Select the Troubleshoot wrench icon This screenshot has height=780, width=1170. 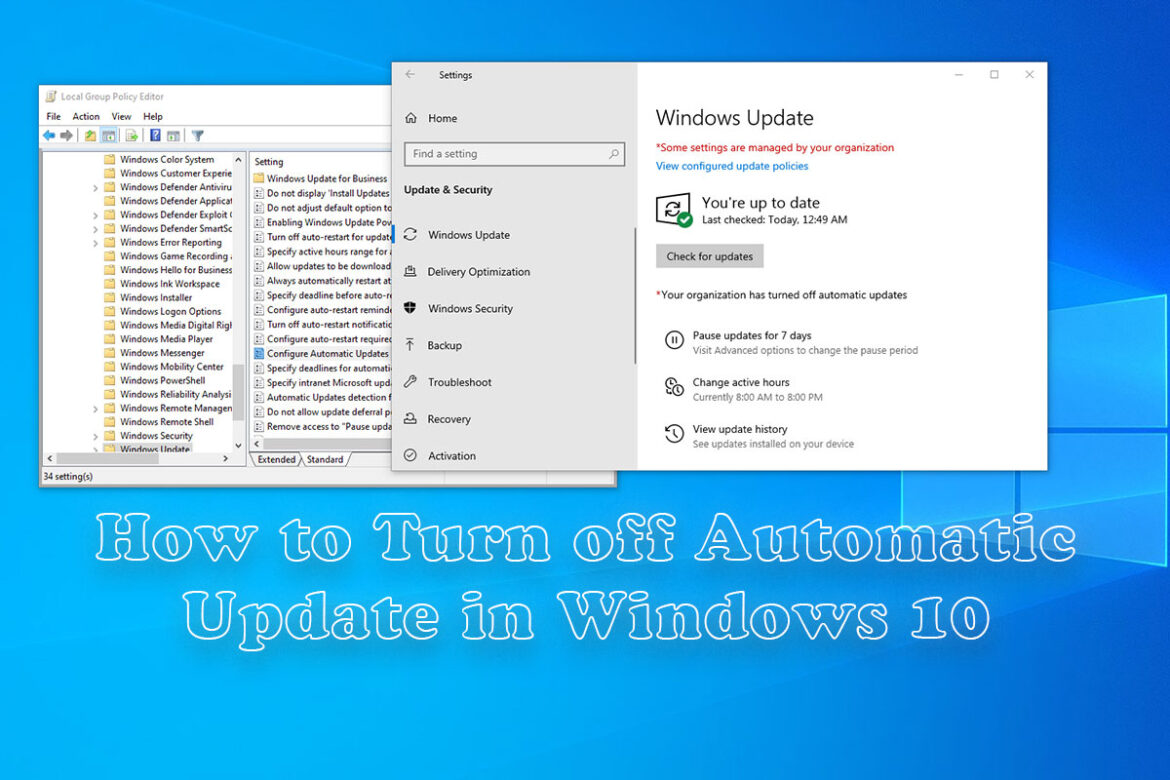pos(410,381)
